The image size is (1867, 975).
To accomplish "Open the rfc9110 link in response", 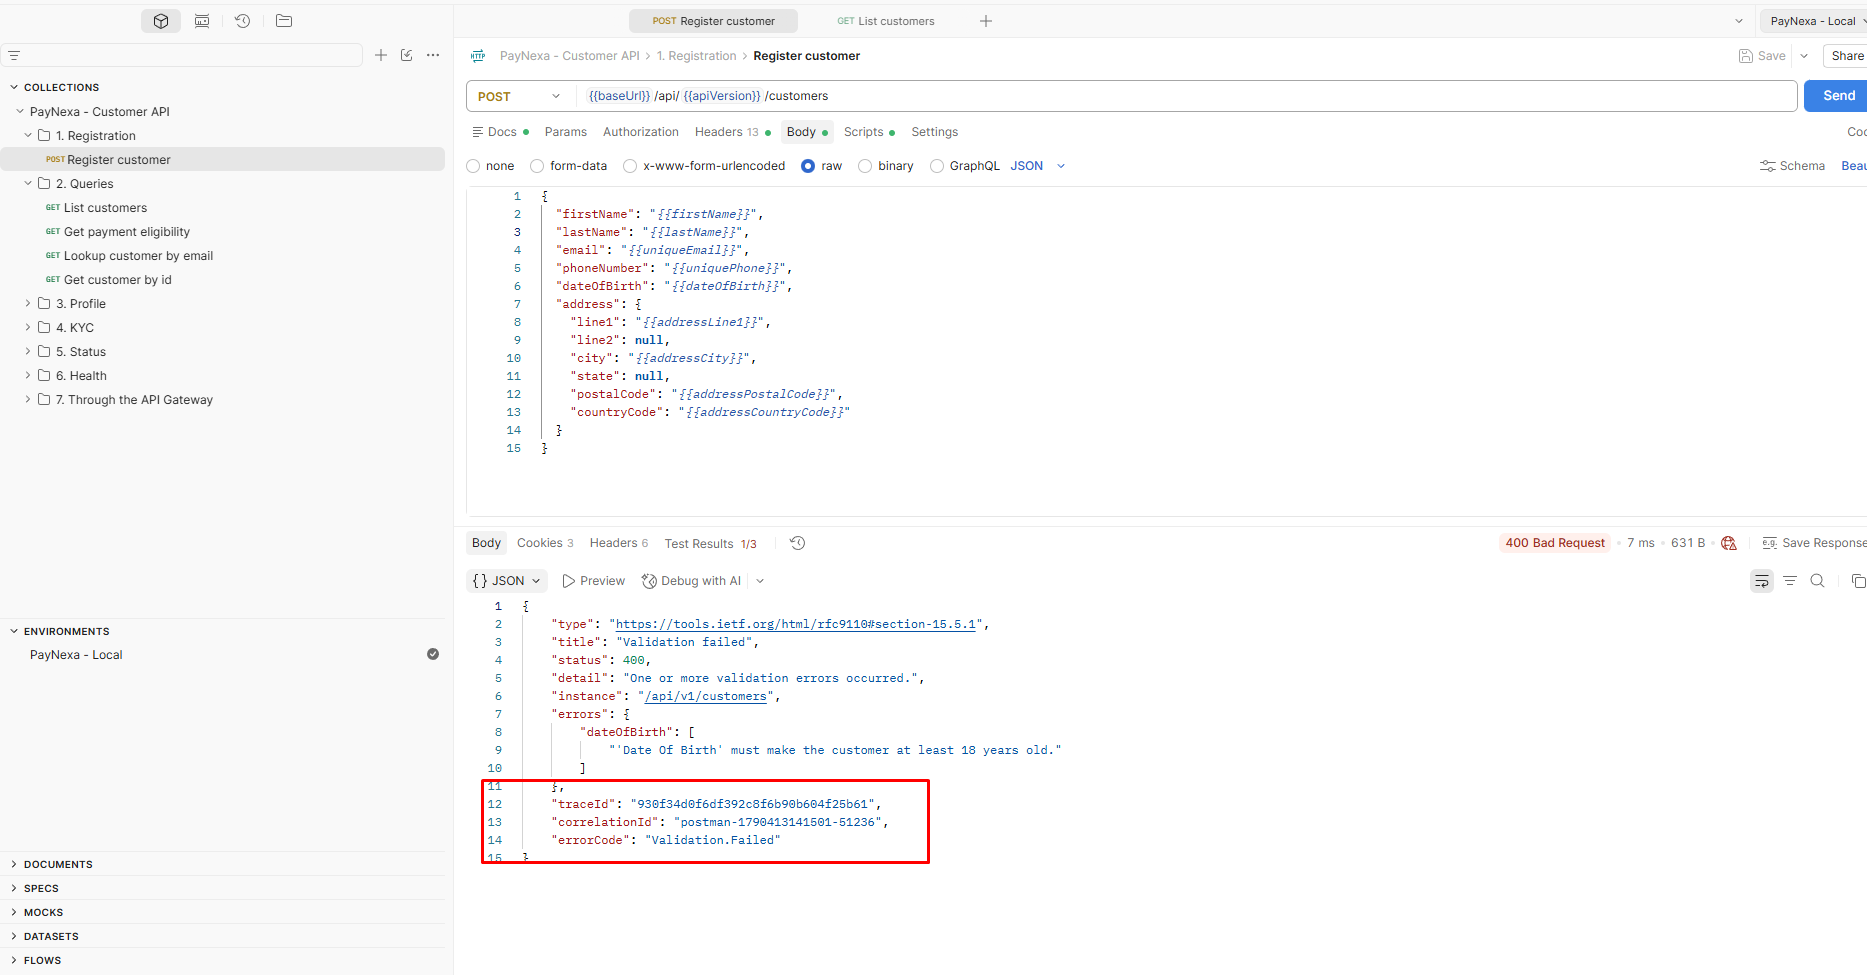I will [x=796, y=624].
